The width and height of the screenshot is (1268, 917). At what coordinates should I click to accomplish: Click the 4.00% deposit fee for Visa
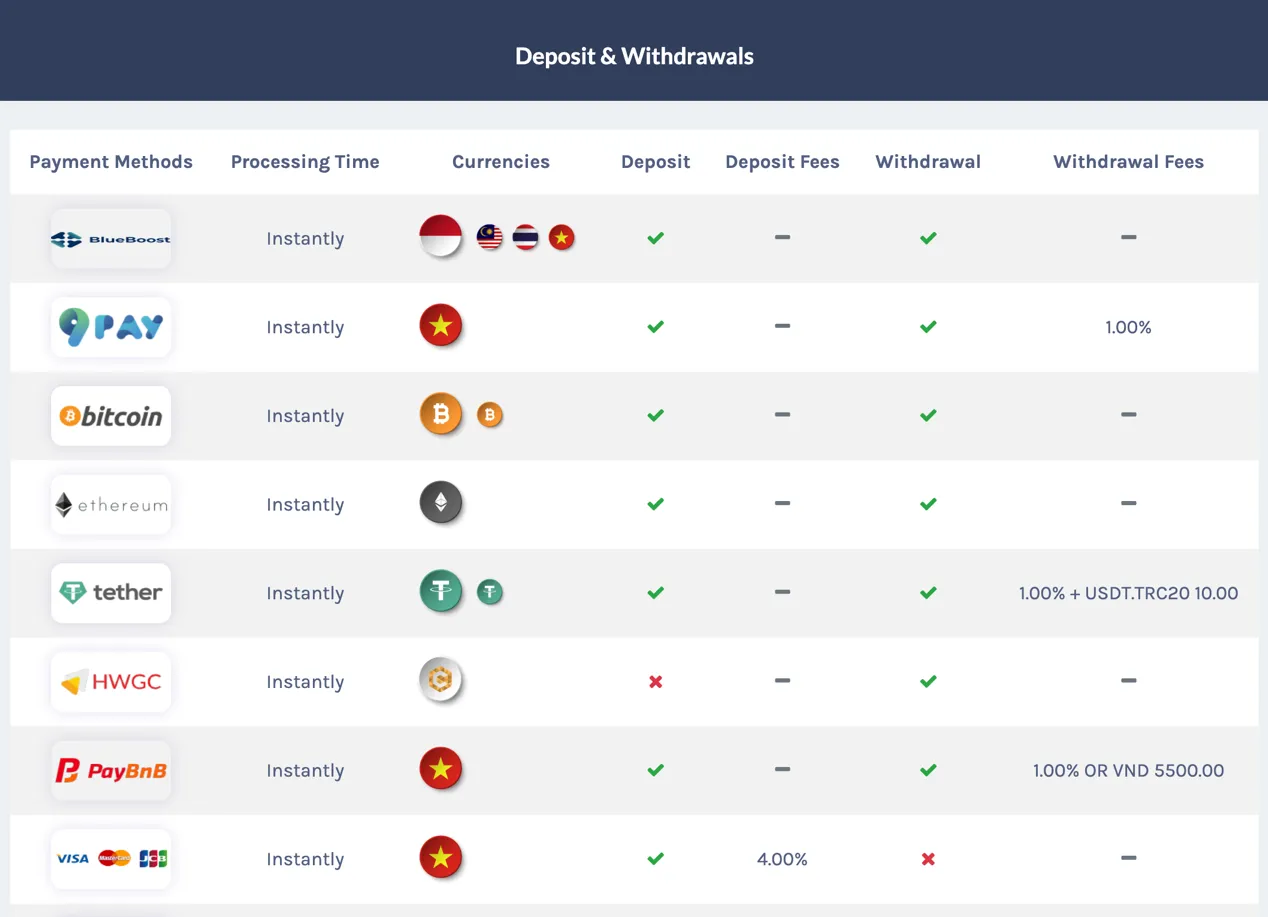point(782,860)
